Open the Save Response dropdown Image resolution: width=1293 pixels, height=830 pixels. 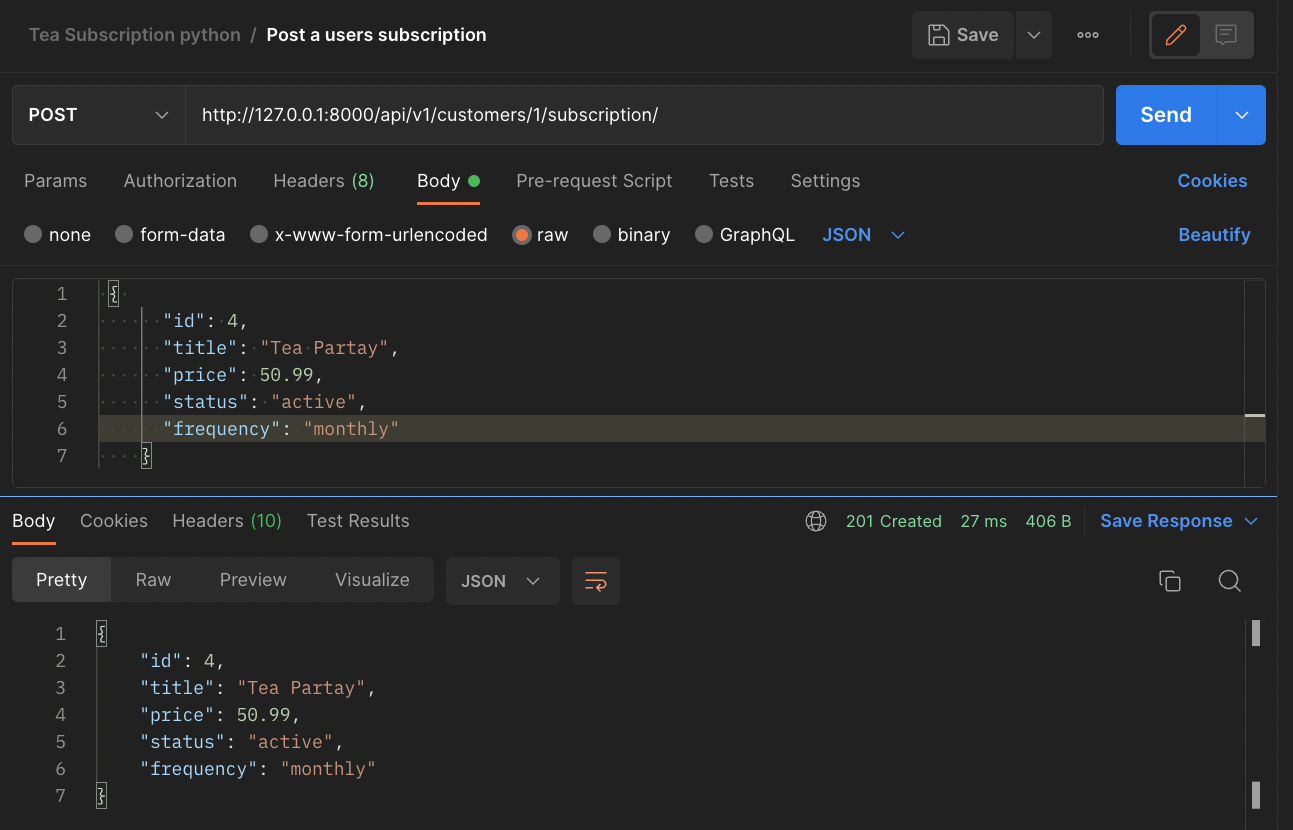pyautogui.click(x=1179, y=521)
